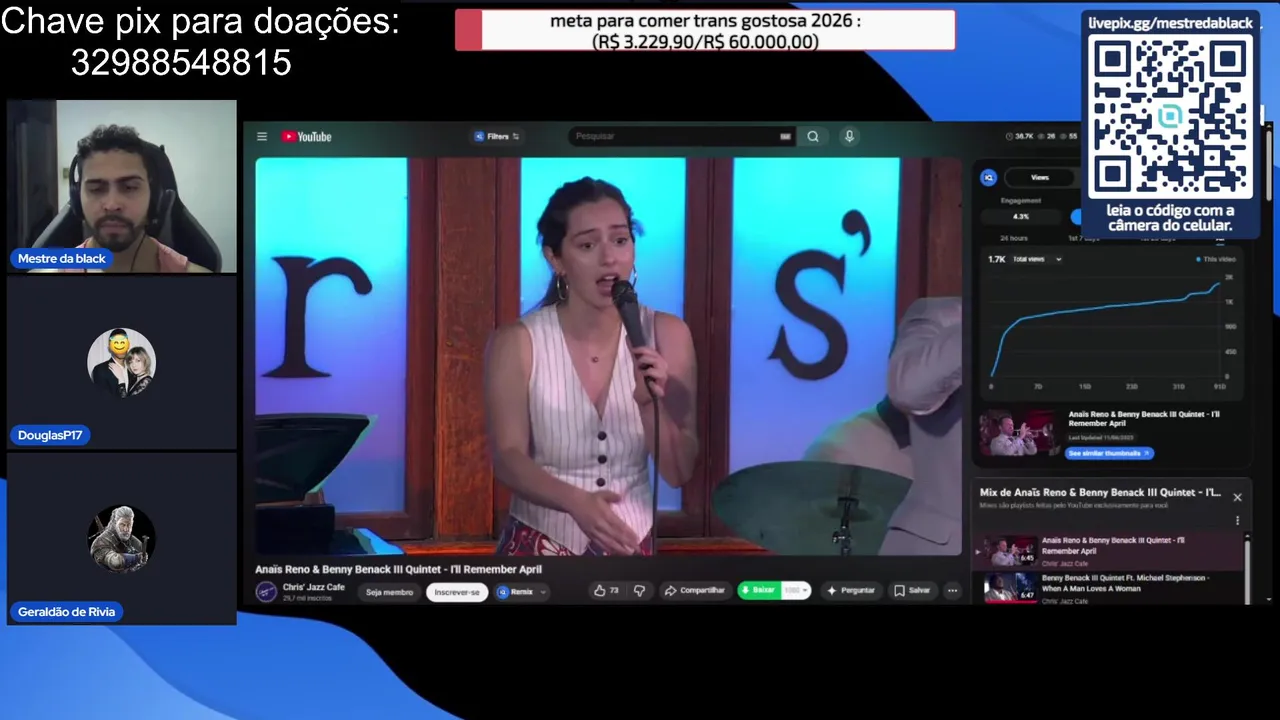
Task: Expand the Remix dropdown arrow
Action: point(543,592)
